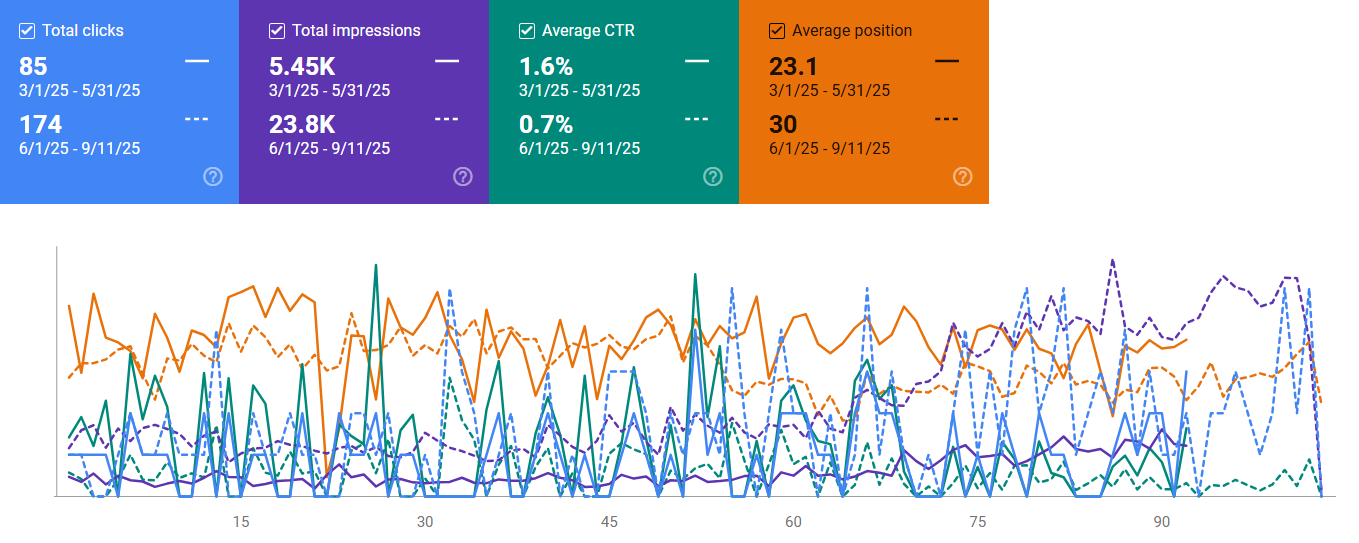
Task: Click 6/1/25 - 9/11/25 date range under Average position
Action: (x=830, y=149)
